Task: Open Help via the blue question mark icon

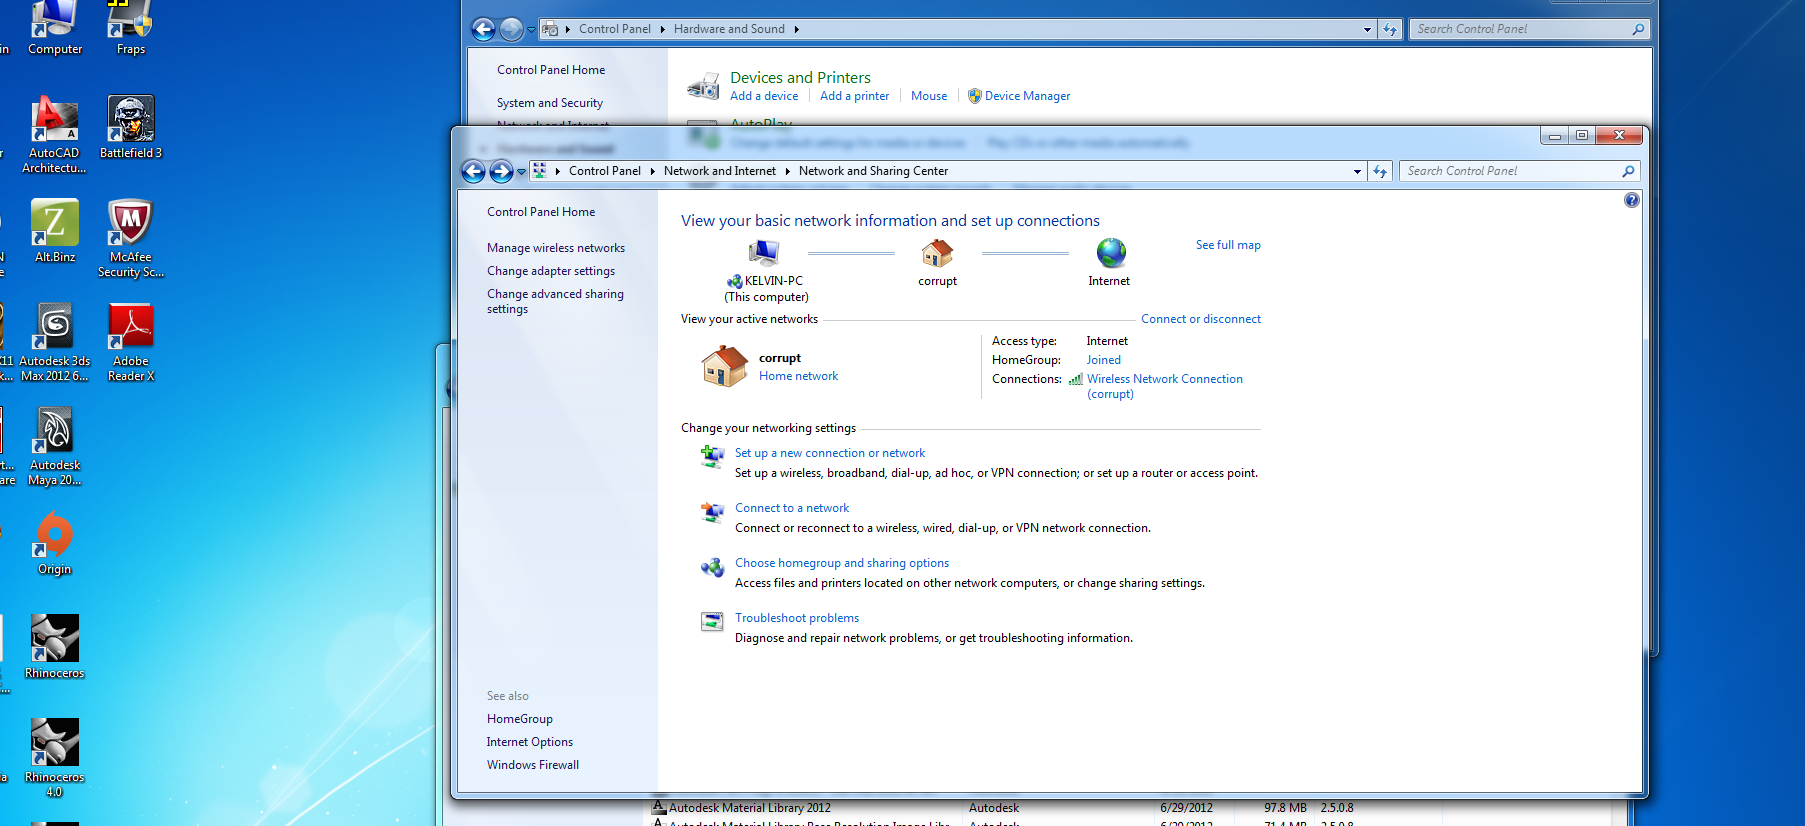Action: pyautogui.click(x=1632, y=200)
